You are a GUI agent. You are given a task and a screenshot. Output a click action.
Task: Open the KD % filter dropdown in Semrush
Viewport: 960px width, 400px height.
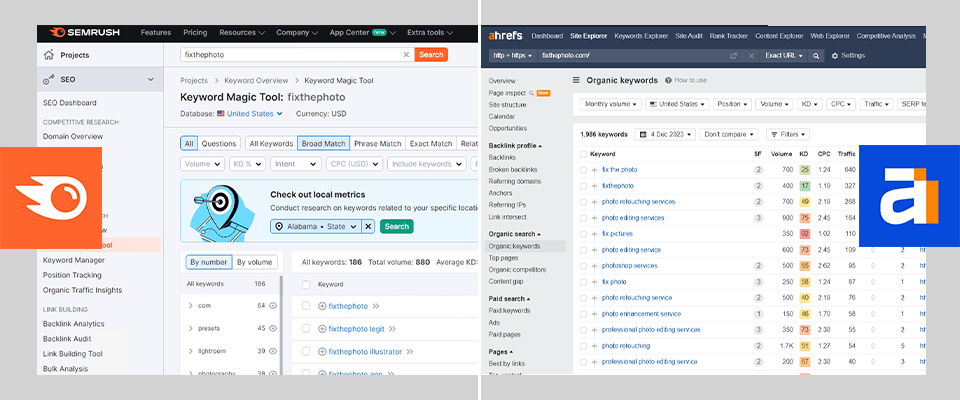(247, 164)
